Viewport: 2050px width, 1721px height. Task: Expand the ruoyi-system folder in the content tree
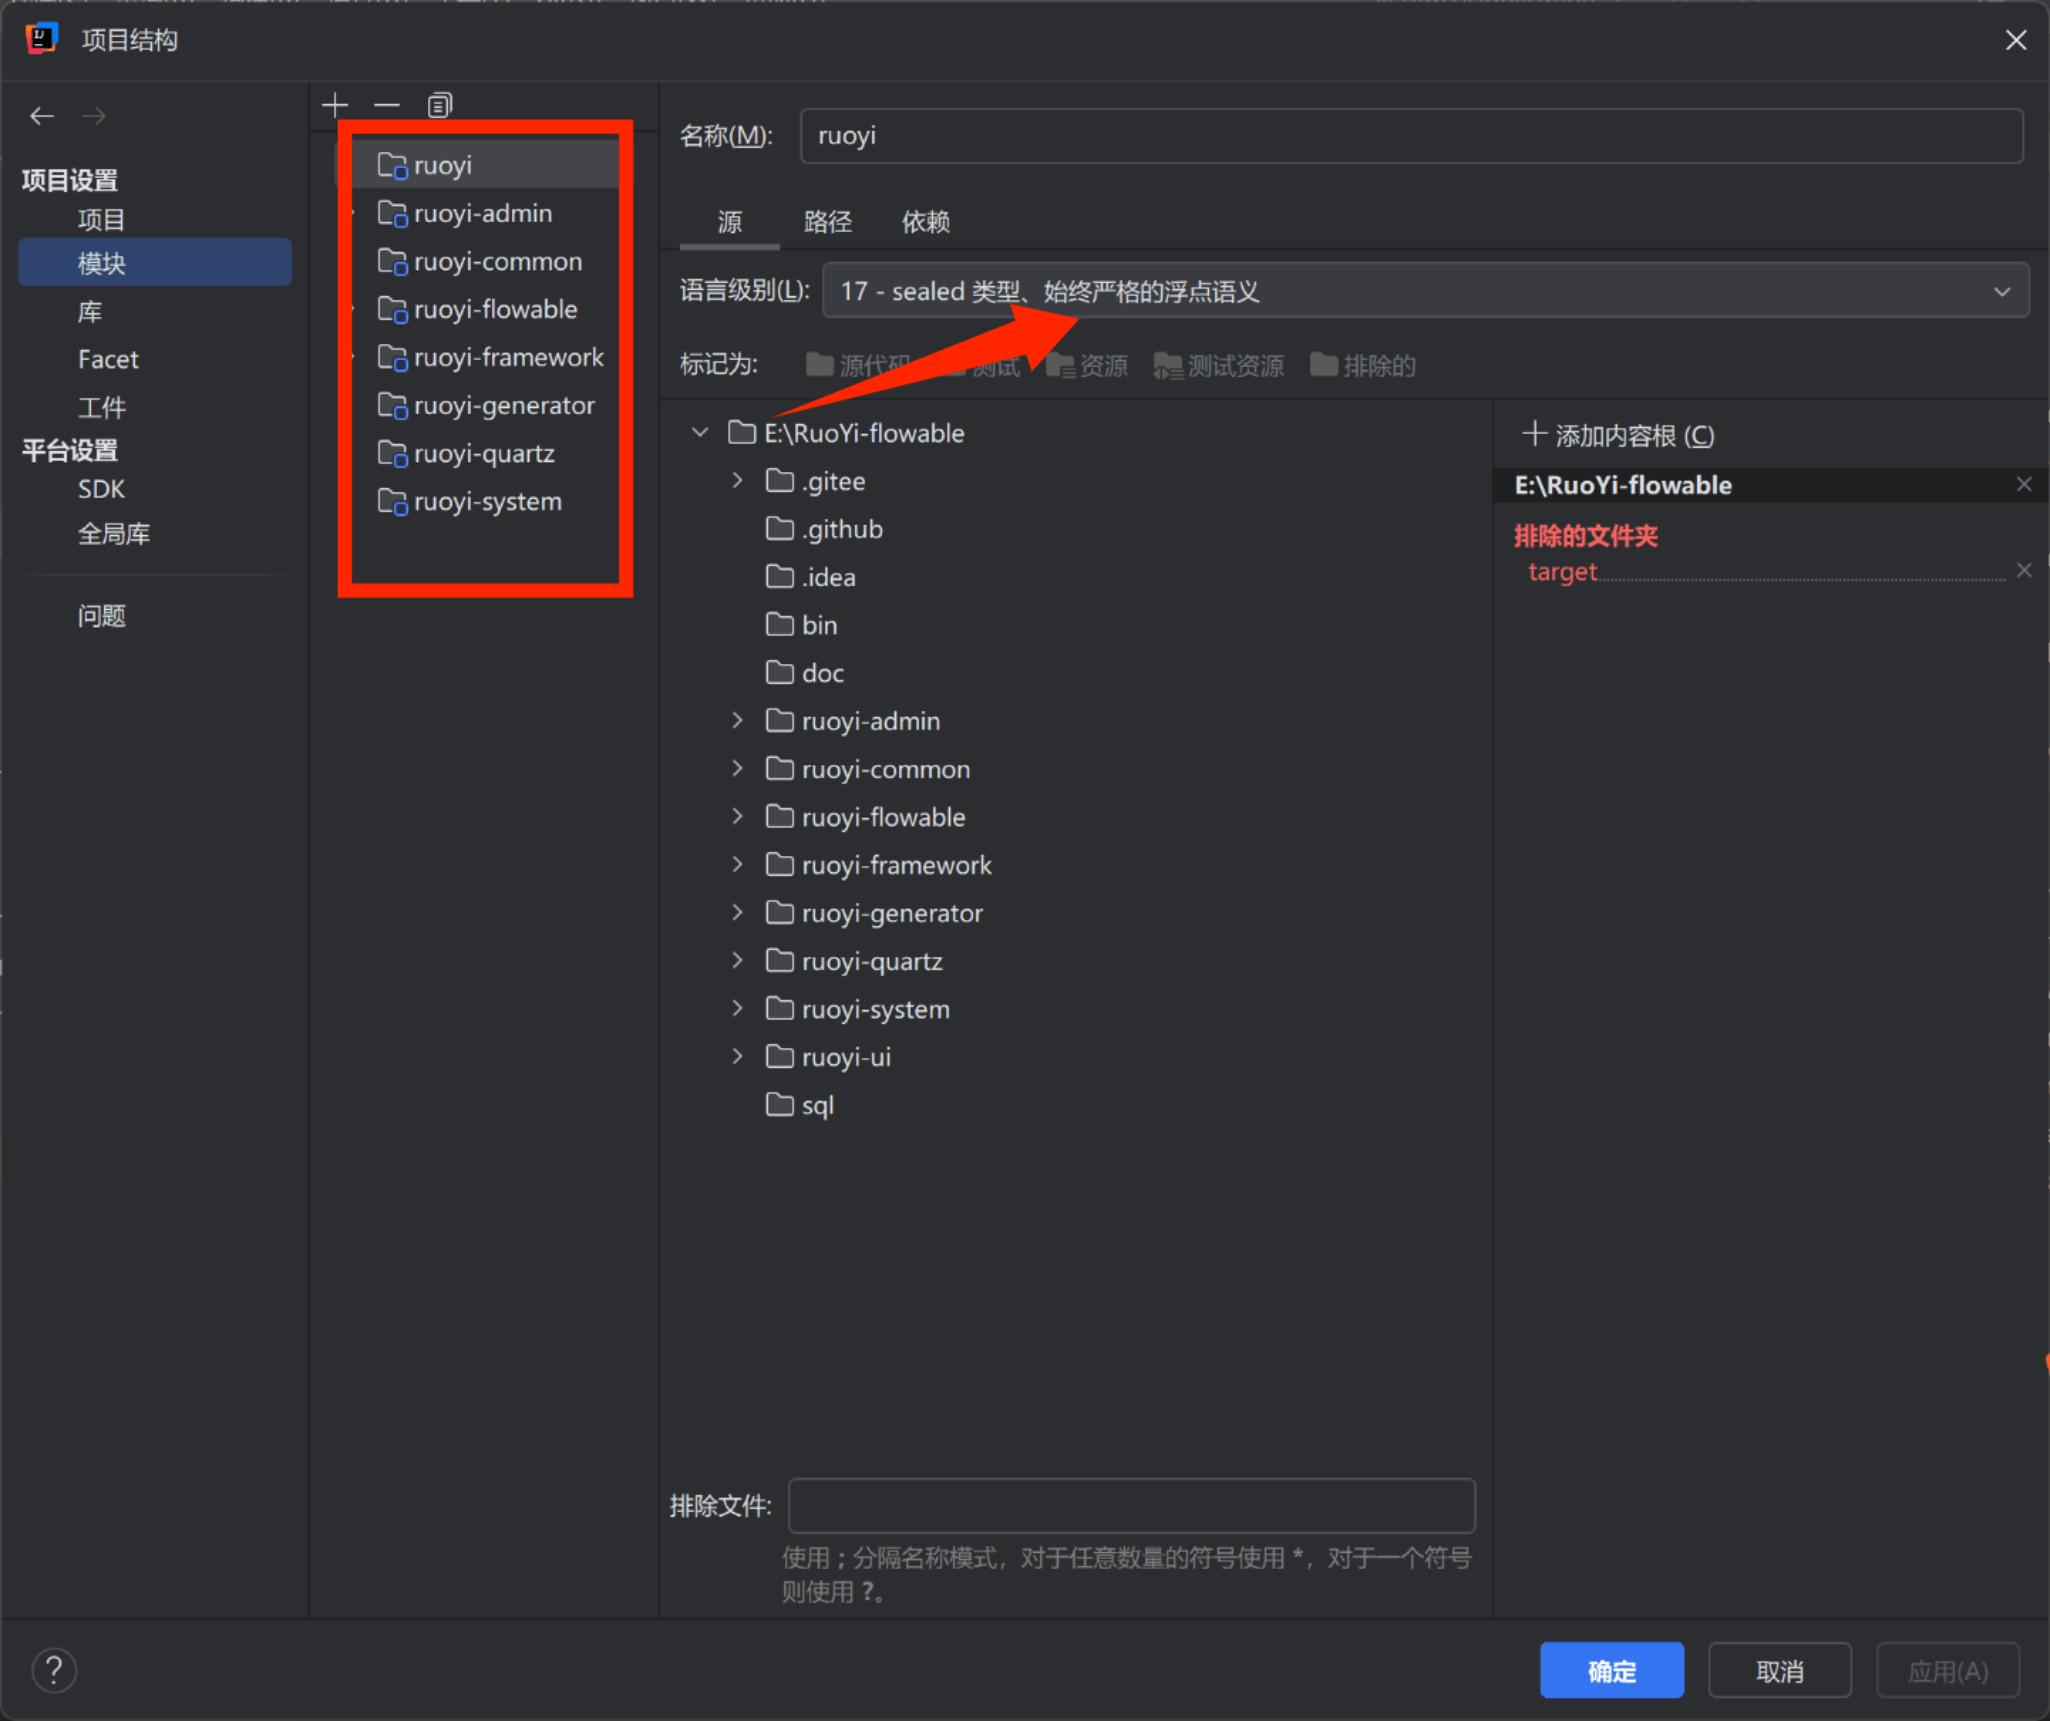click(738, 1008)
